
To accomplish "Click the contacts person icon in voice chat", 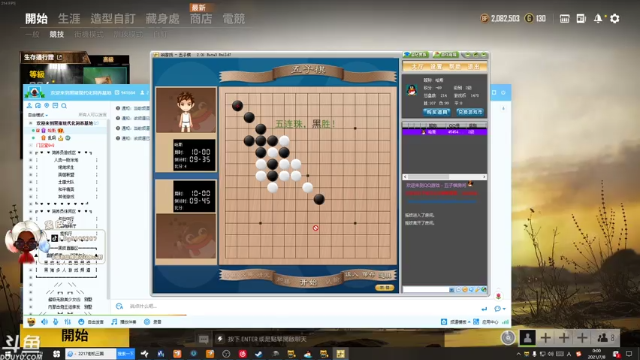I will click(29, 106).
